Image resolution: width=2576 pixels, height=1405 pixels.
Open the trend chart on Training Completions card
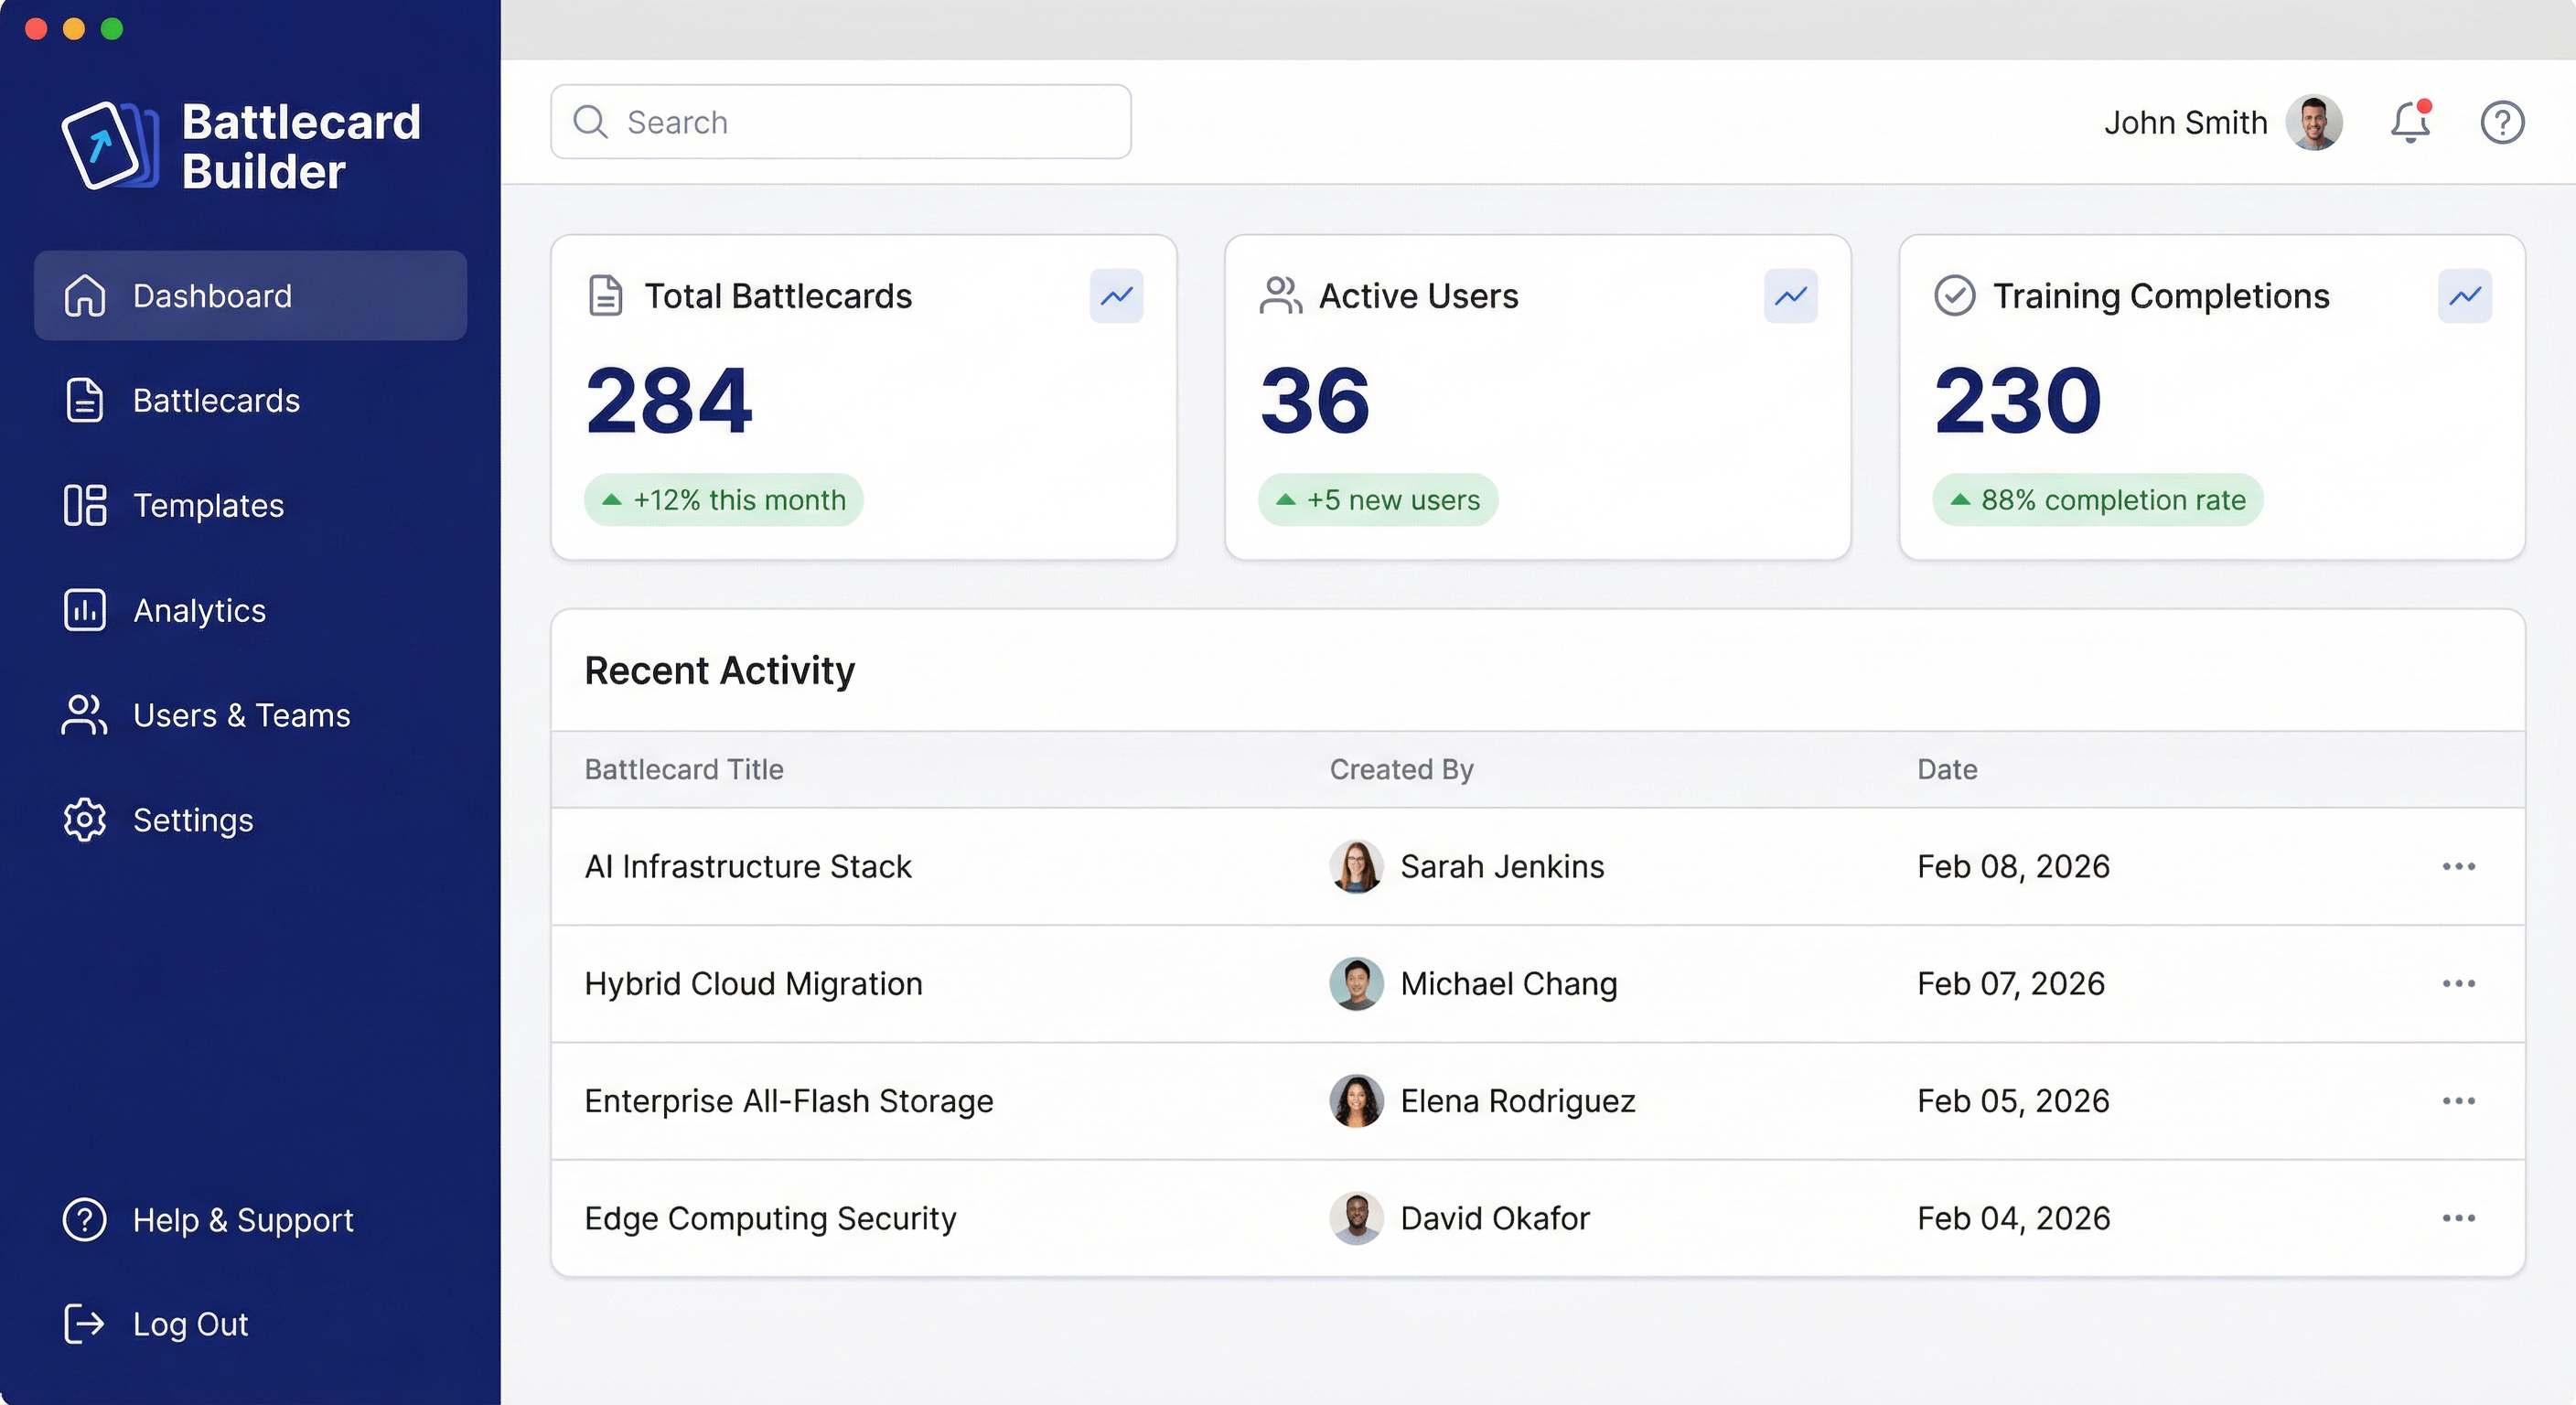pos(2464,296)
